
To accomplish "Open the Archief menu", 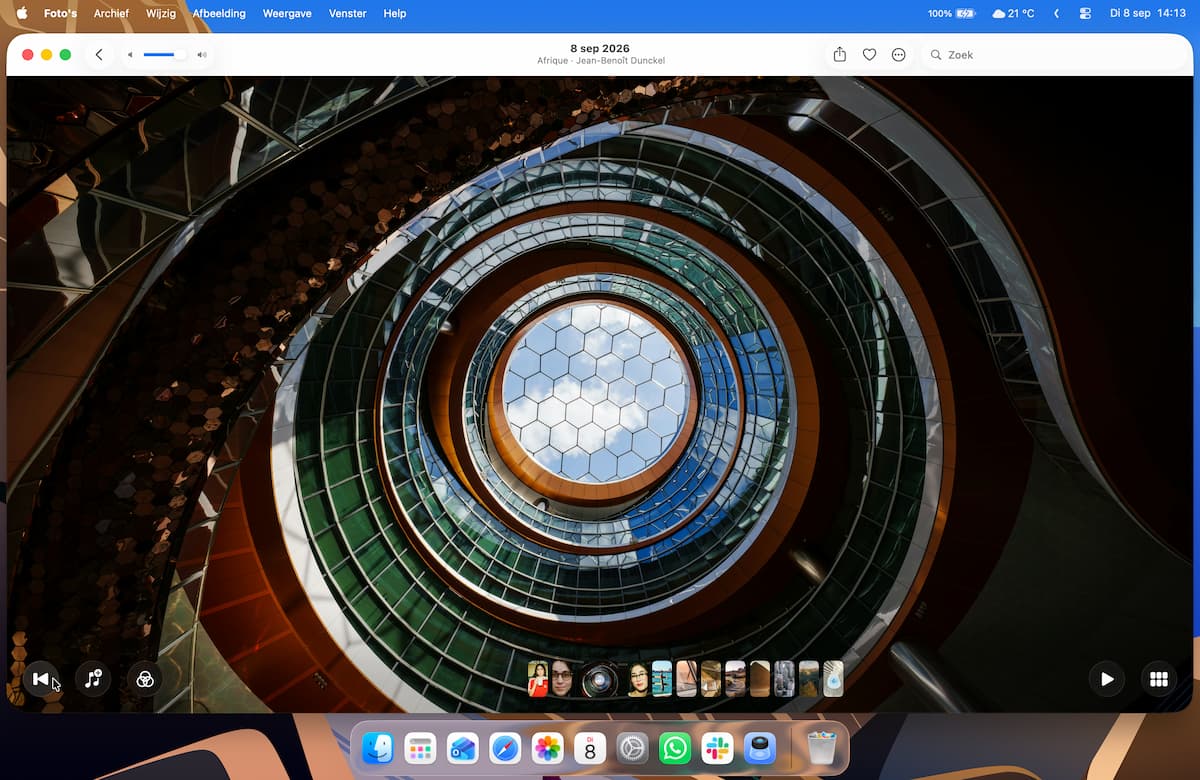I will [x=111, y=14].
